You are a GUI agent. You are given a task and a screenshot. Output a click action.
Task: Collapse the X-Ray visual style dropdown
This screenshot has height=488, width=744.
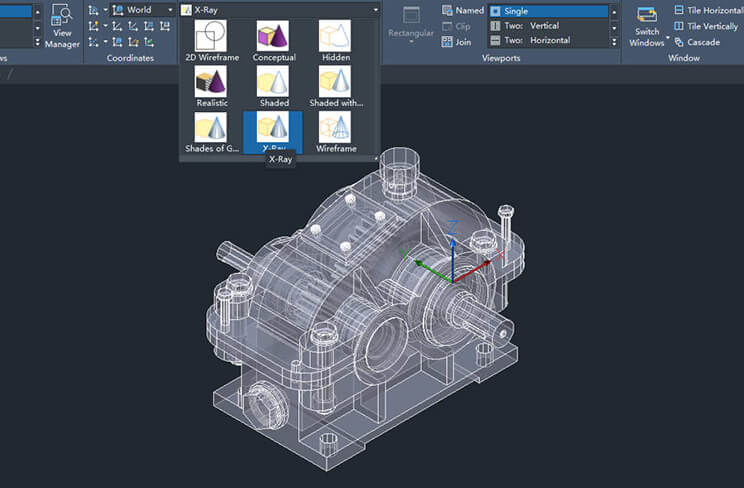click(x=375, y=10)
